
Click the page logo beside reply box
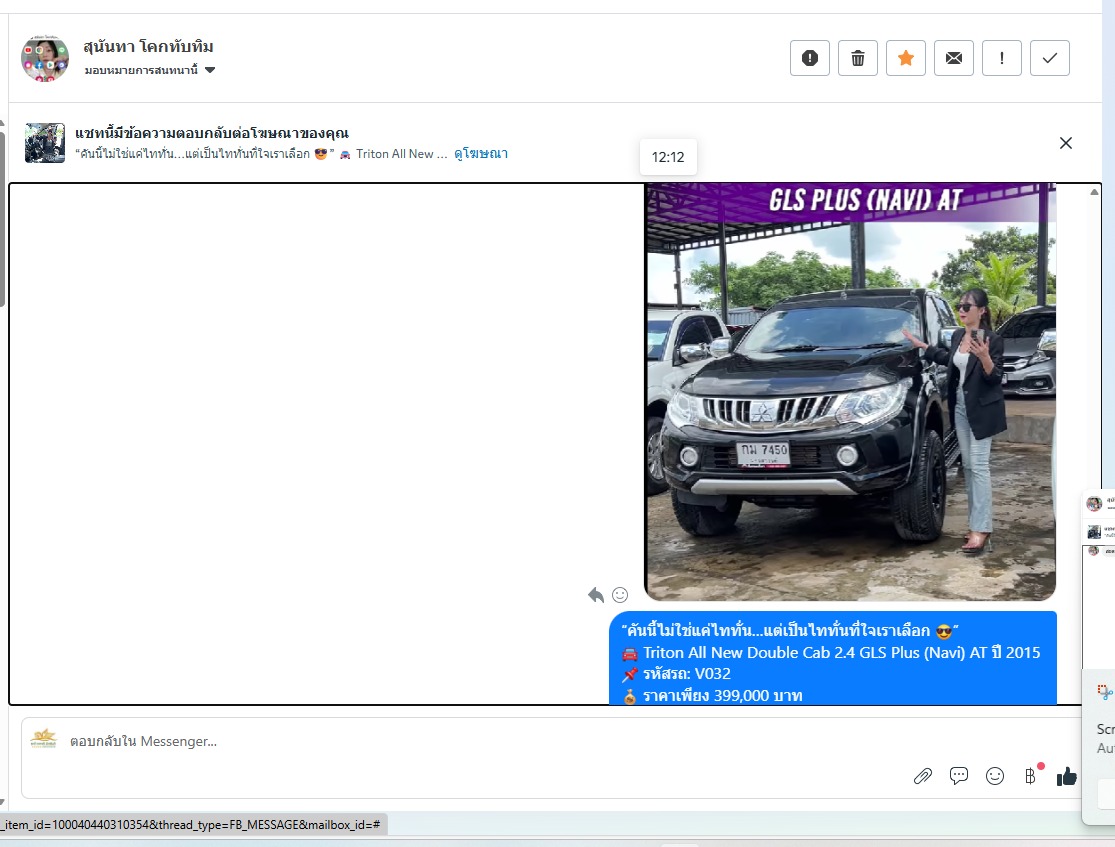[x=44, y=739]
